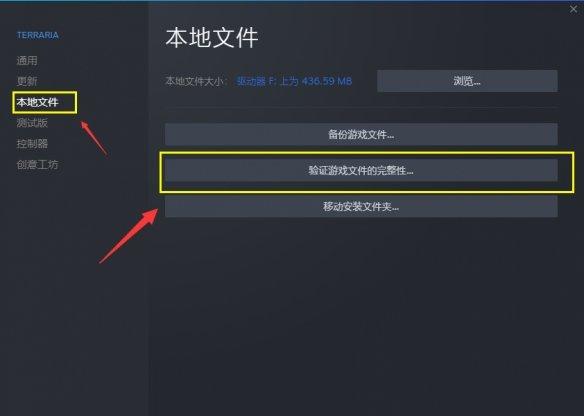
Task: Click 移动安装文件夹... button
Action: pos(361,206)
